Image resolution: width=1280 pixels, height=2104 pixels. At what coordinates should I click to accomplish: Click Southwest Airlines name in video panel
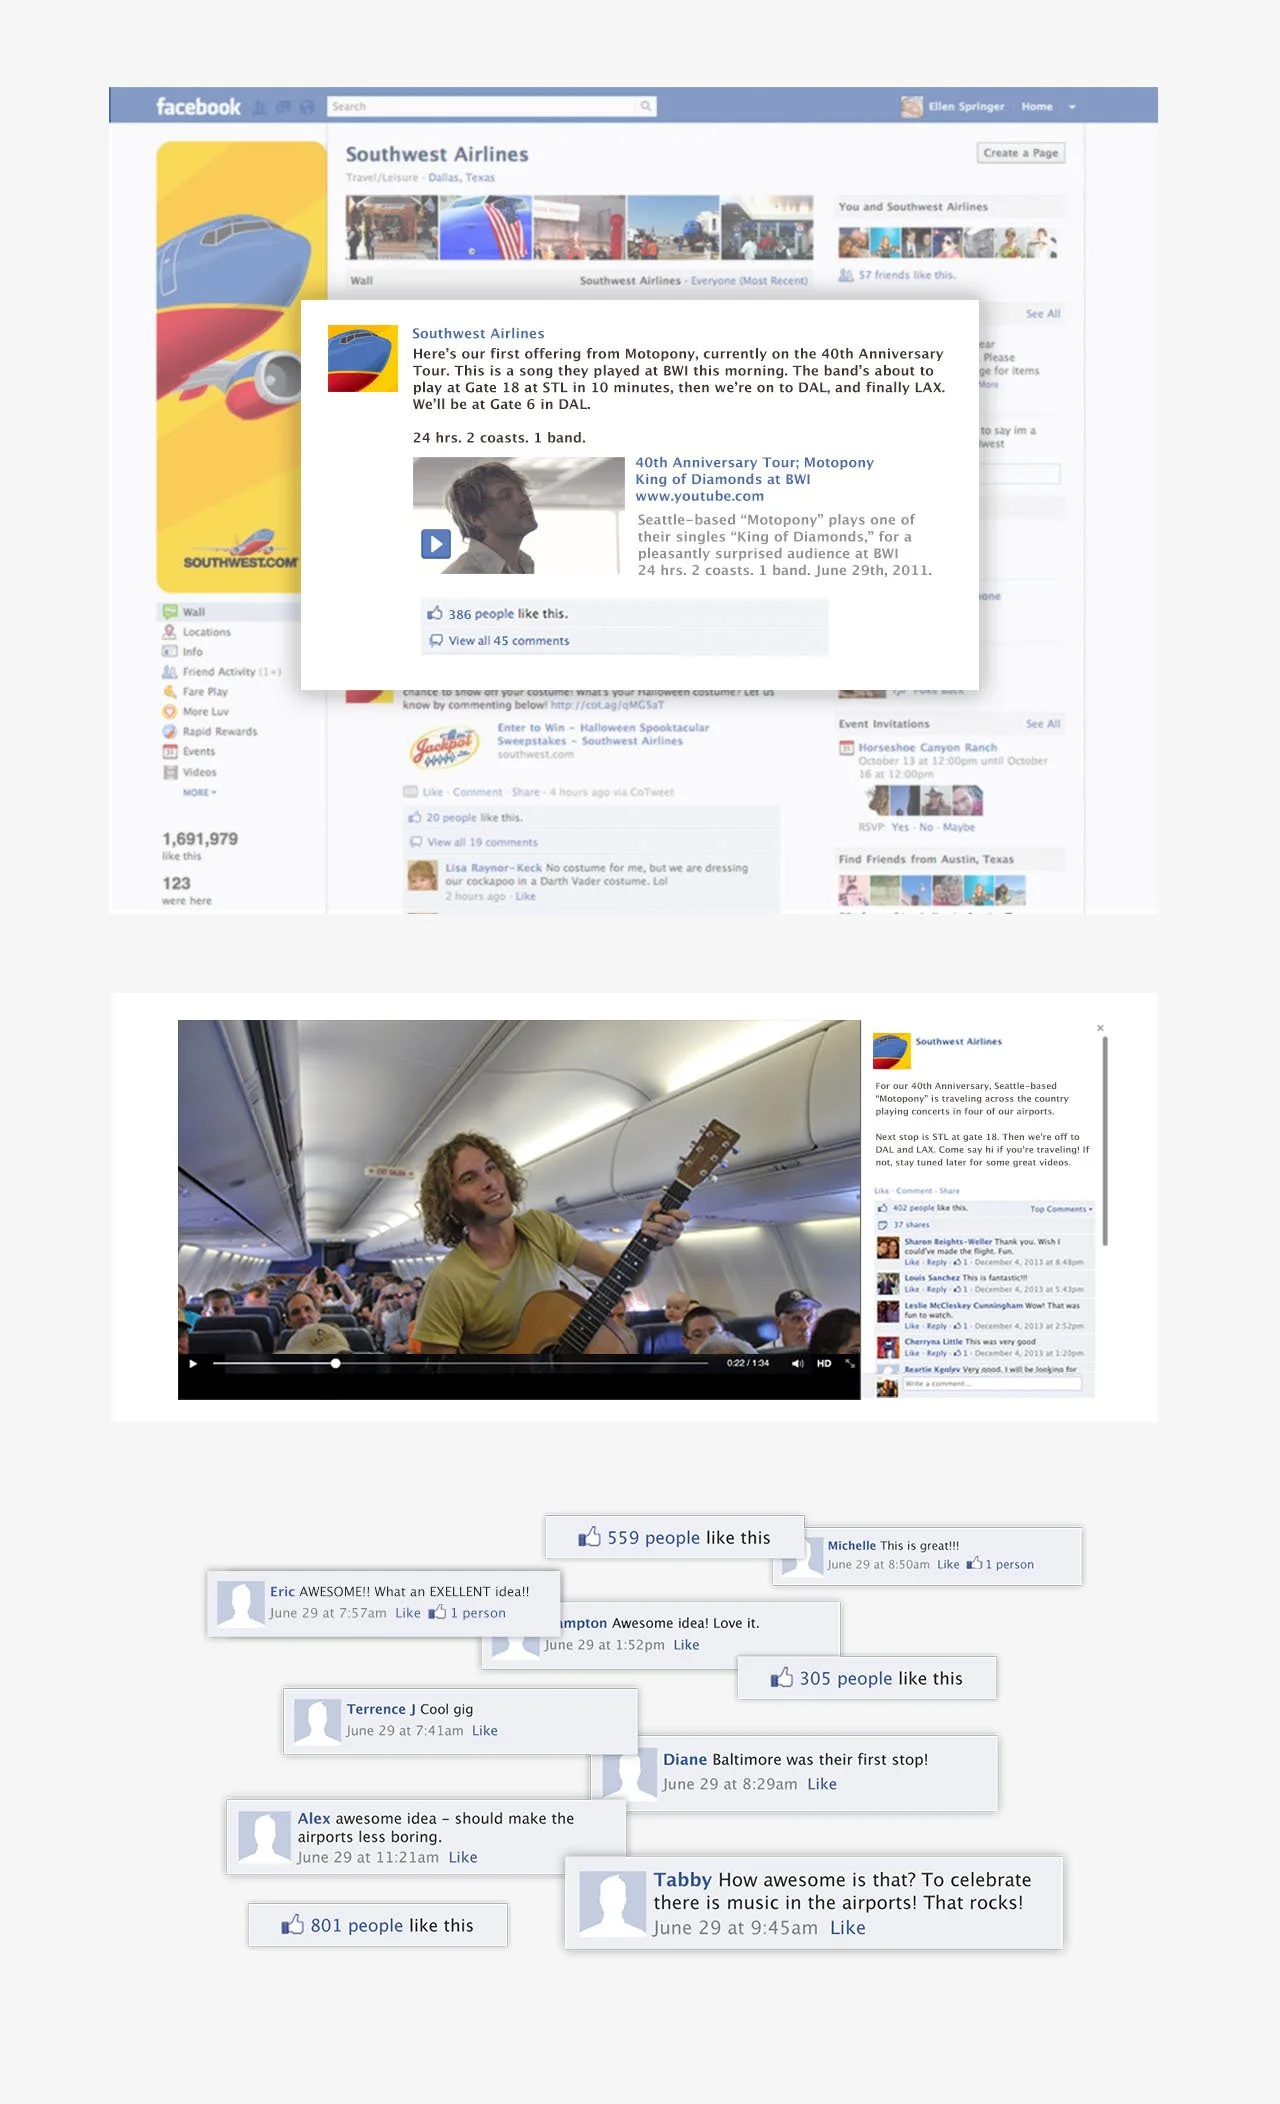pyautogui.click(x=958, y=1041)
